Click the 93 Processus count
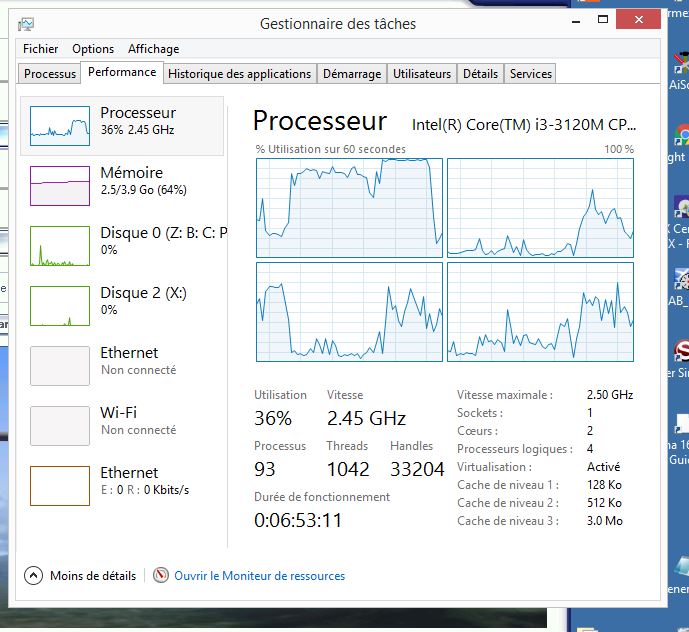The width and height of the screenshot is (689, 632). coord(265,469)
